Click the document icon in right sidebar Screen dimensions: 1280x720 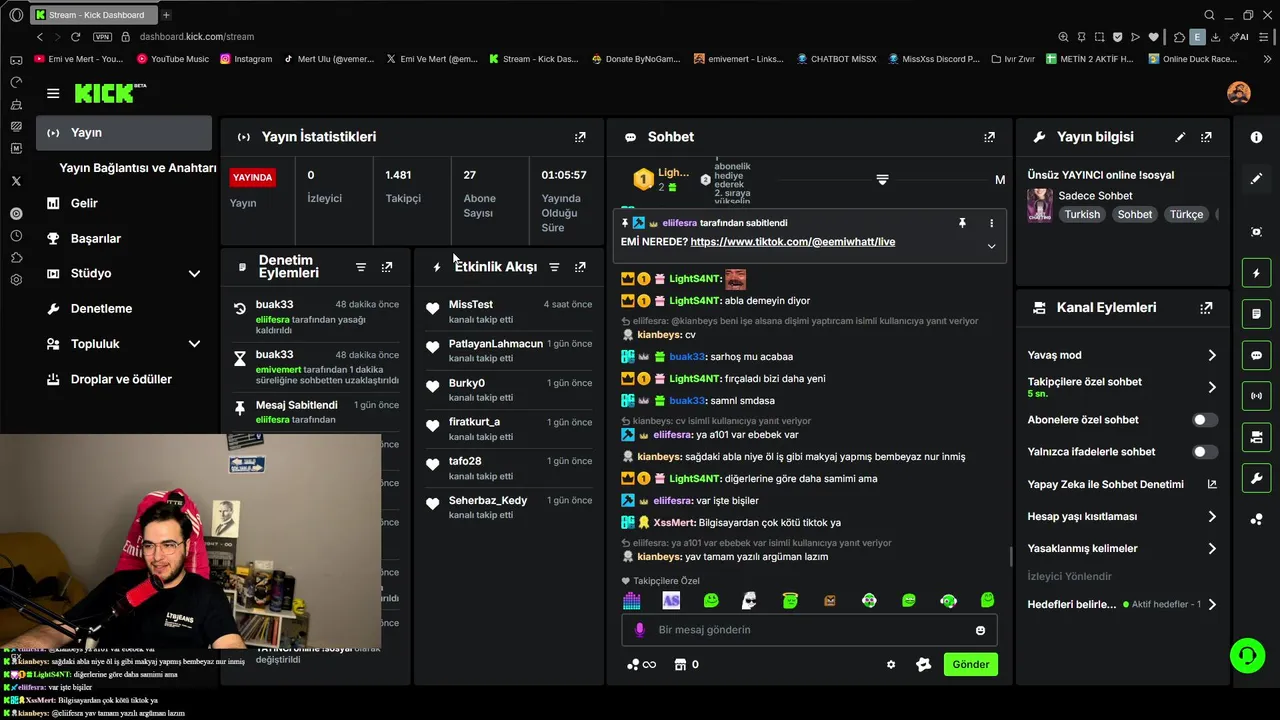pos(1256,313)
